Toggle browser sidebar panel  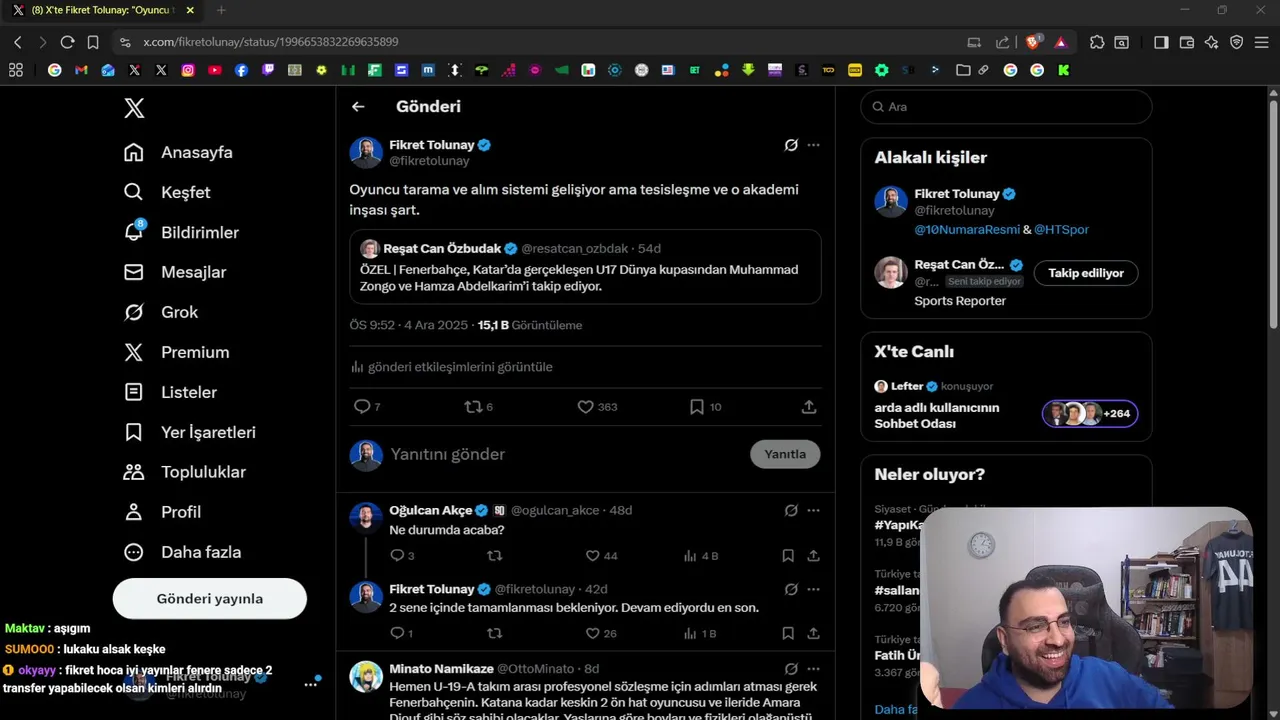tap(1161, 42)
